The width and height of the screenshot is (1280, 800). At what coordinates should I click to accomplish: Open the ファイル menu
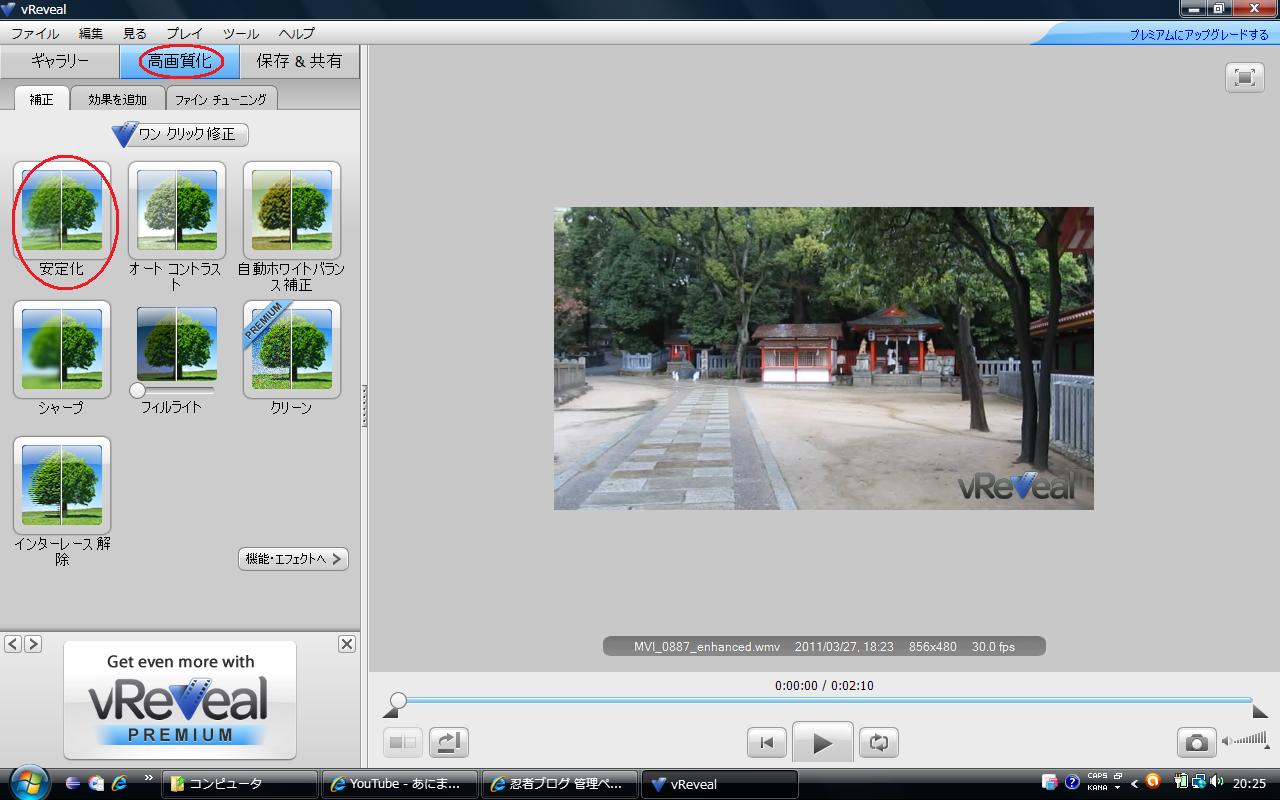(x=35, y=33)
